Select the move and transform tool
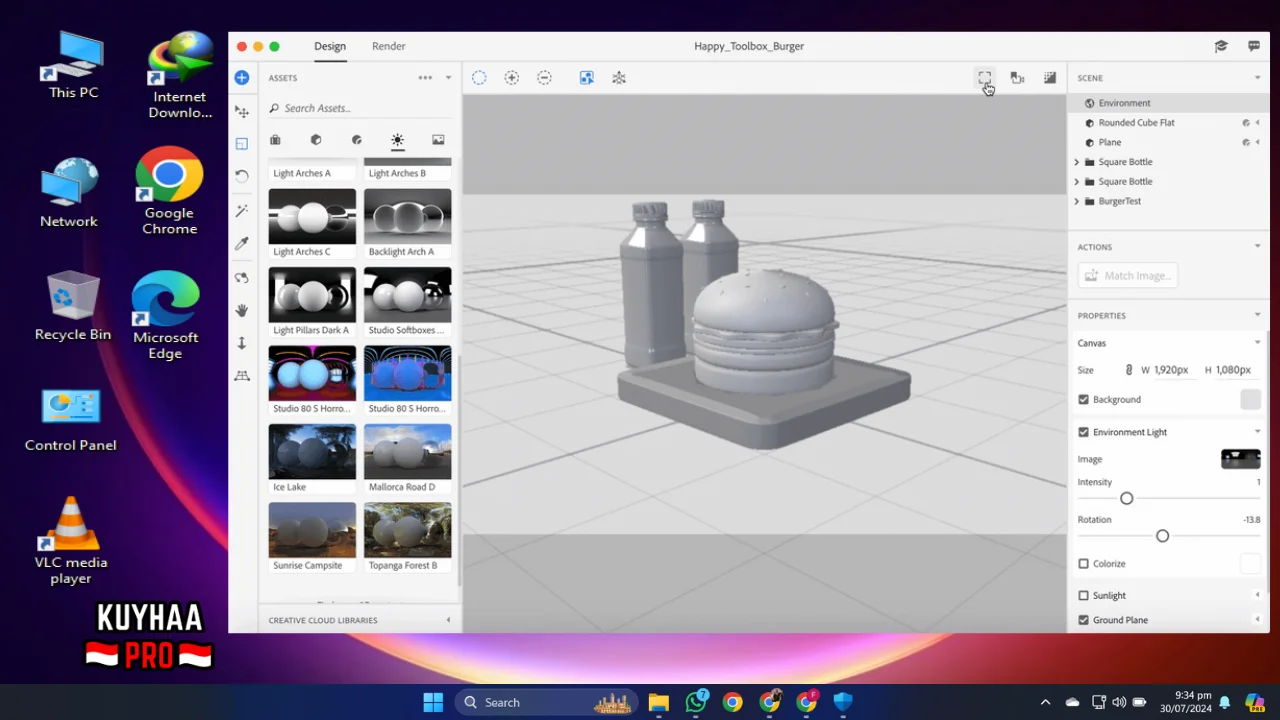Image resolution: width=1280 pixels, height=720 pixels. [x=242, y=111]
